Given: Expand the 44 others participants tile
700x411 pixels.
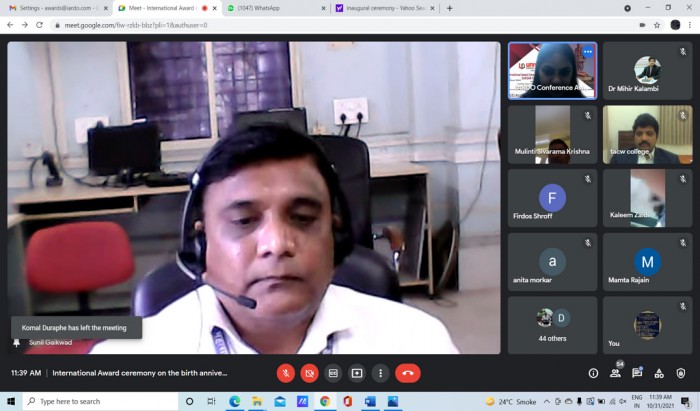Looking at the screenshot, I should [x=552, y=325].
